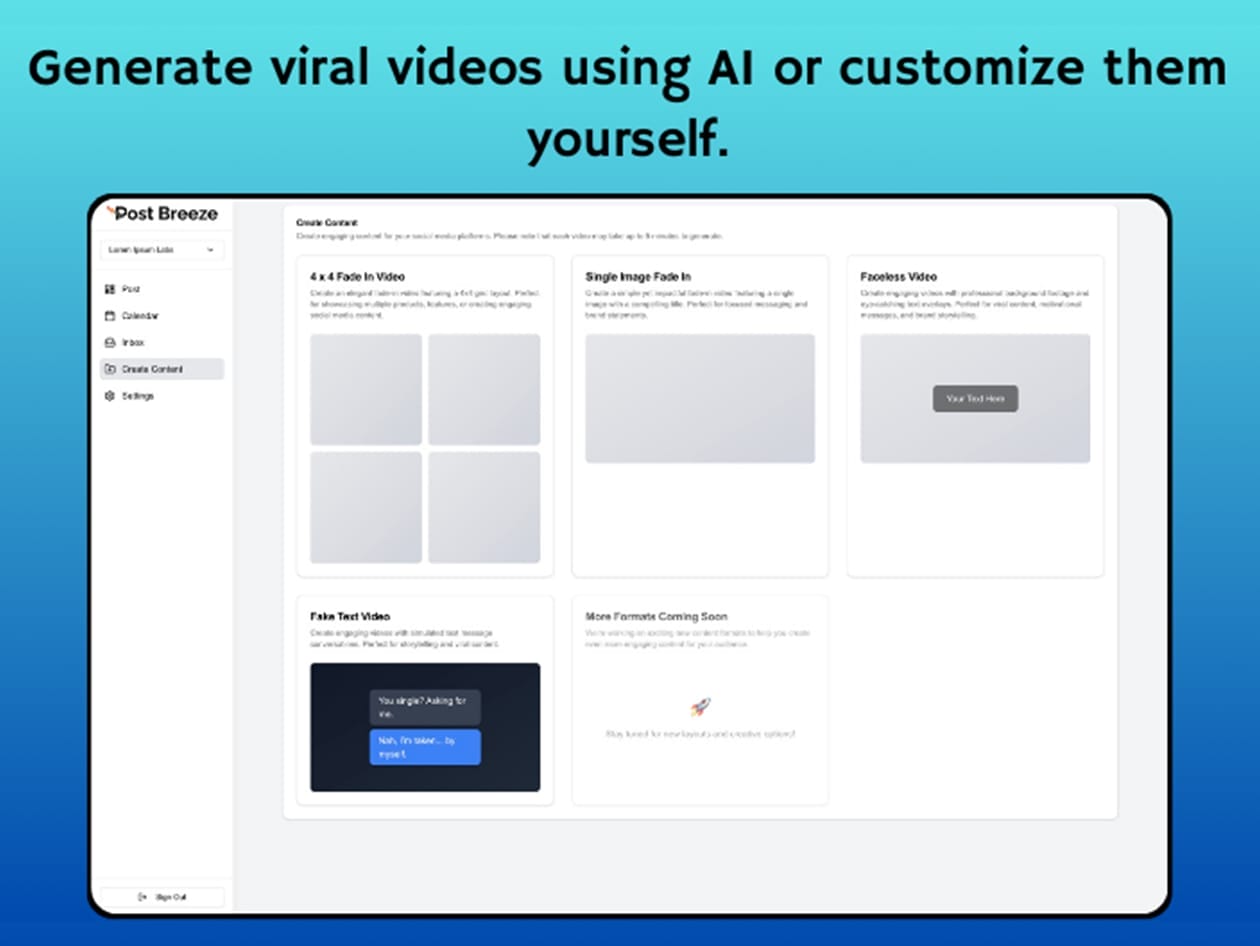Click the Your Text Here overlay label
Viewport: 1260px width, 946px height.
point(975,399)
